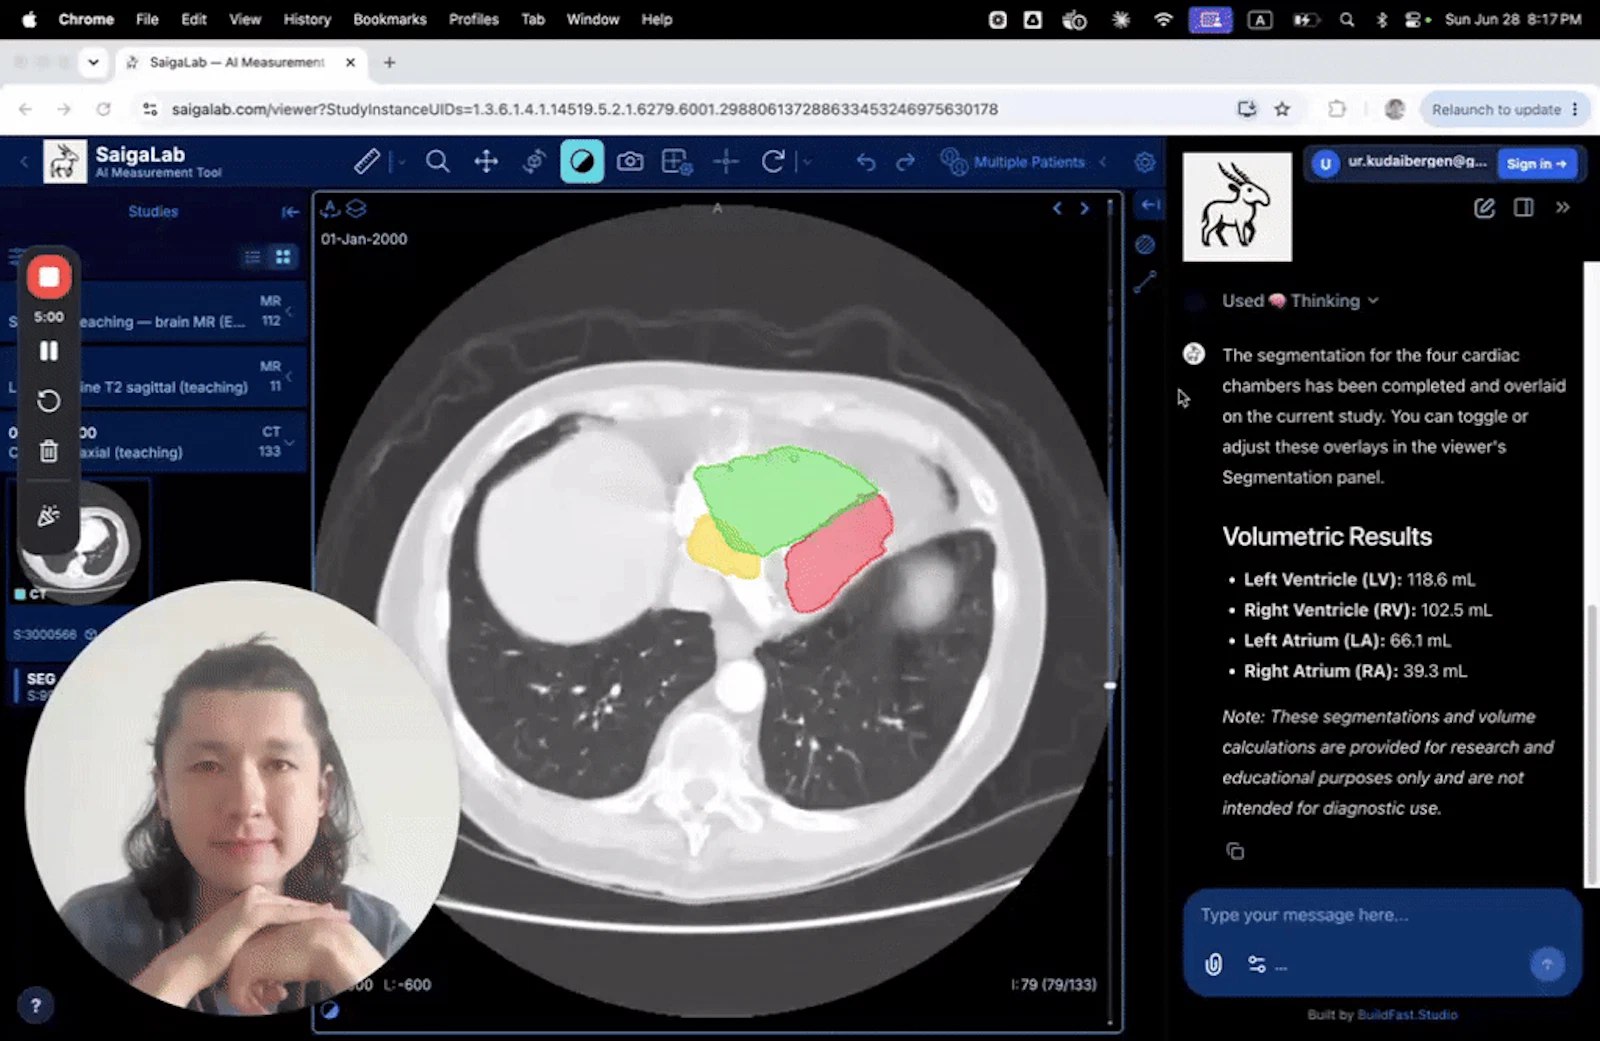This screenshot has width=1600, height=1041.
Task: Attach a file with paperclip icon
Action: [x=1213, y=964]
